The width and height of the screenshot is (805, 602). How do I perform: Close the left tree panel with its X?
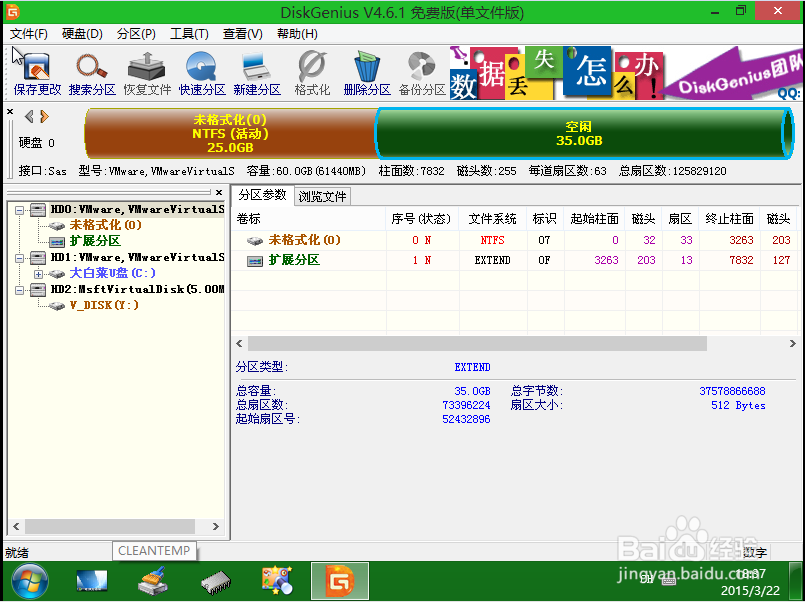tap(219, 192)
